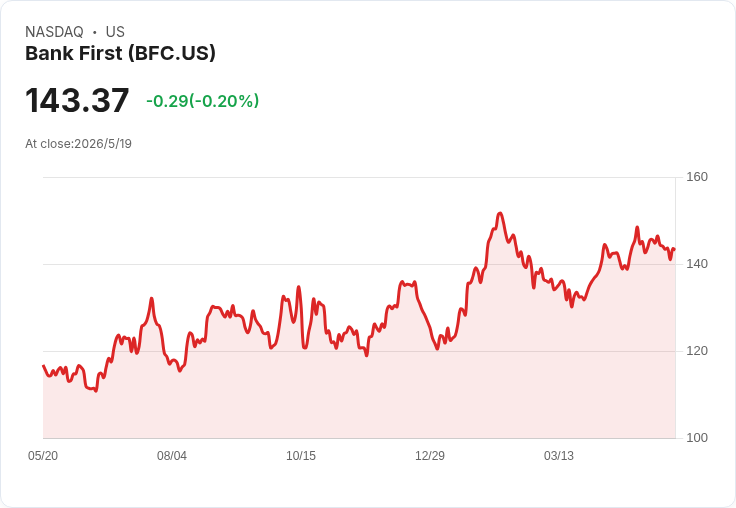Screen dimensions: 736x508
Task: Click the 120 y-axis label
Action: tap(697, 351)
